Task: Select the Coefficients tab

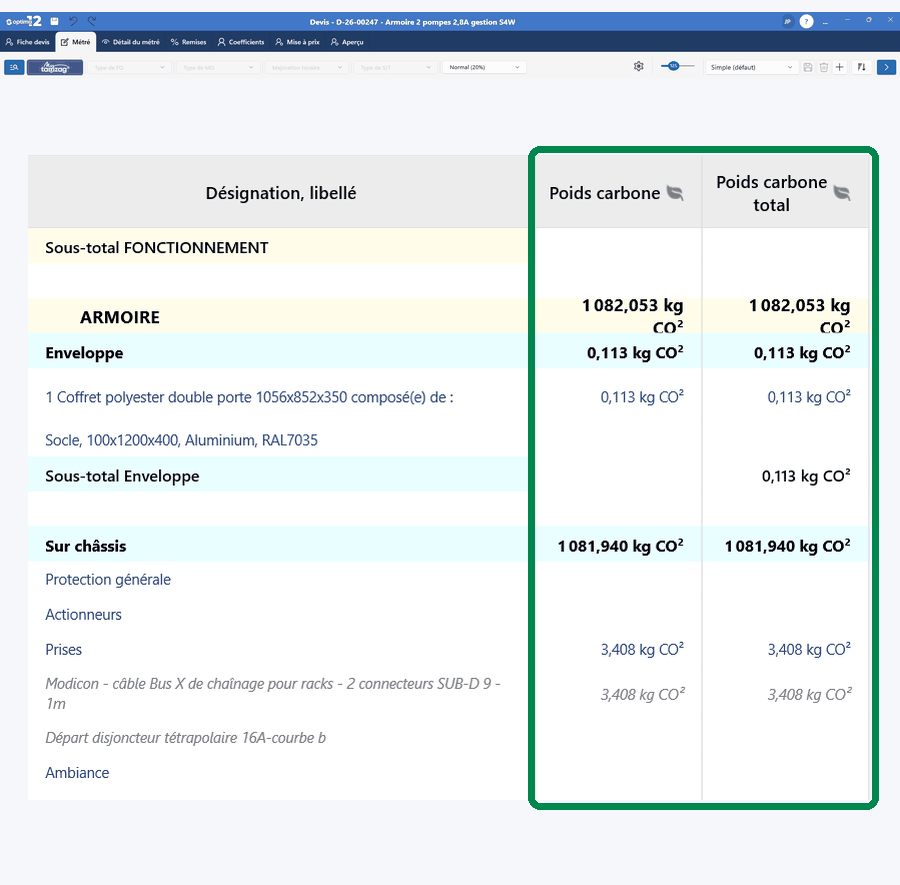Action: pyautogui.click(x=241, y=42)
